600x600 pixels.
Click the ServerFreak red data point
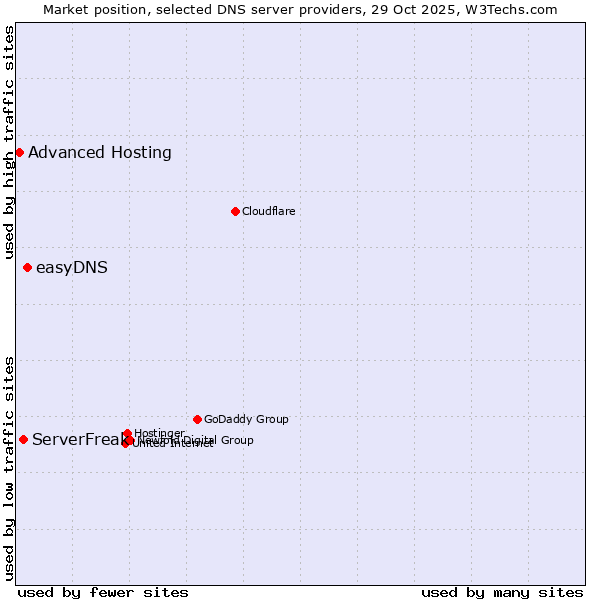[23, 439]
